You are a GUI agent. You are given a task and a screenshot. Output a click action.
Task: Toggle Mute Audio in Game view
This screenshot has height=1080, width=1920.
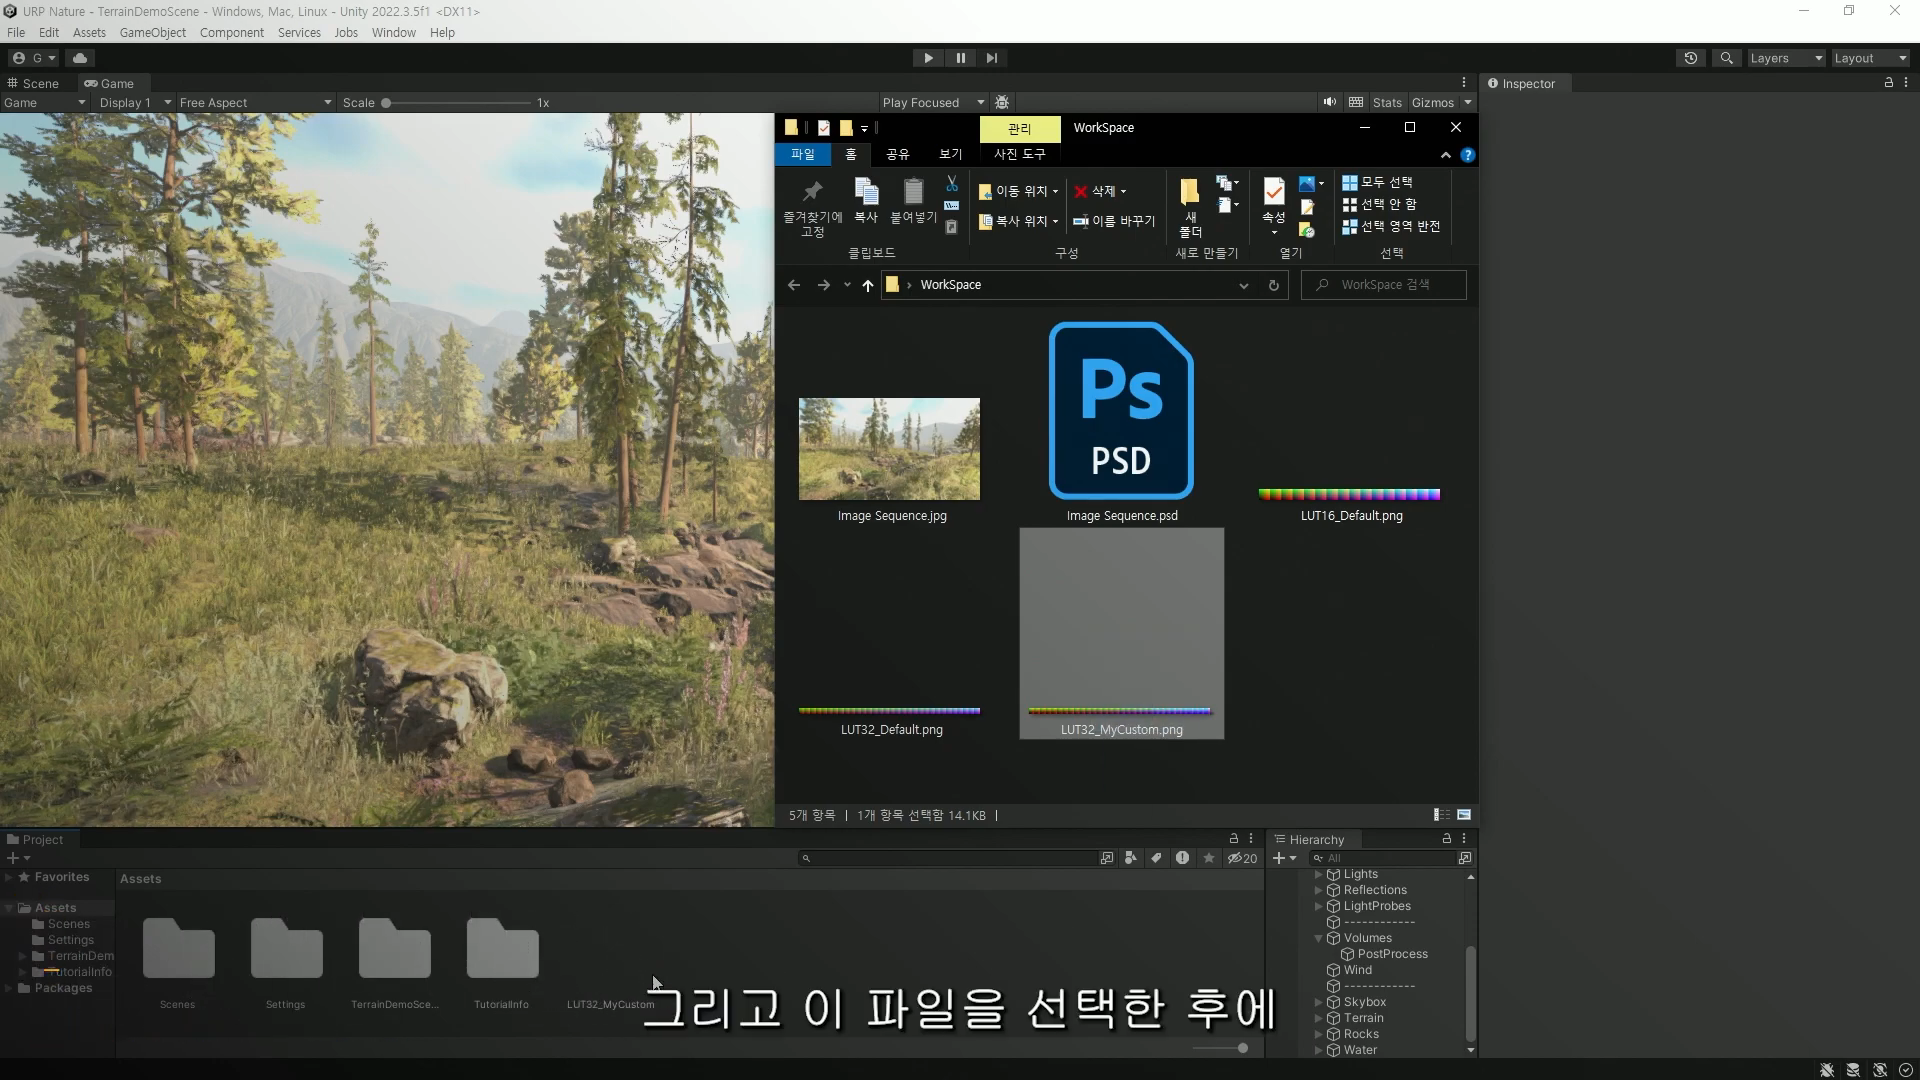pos(1329,102)
